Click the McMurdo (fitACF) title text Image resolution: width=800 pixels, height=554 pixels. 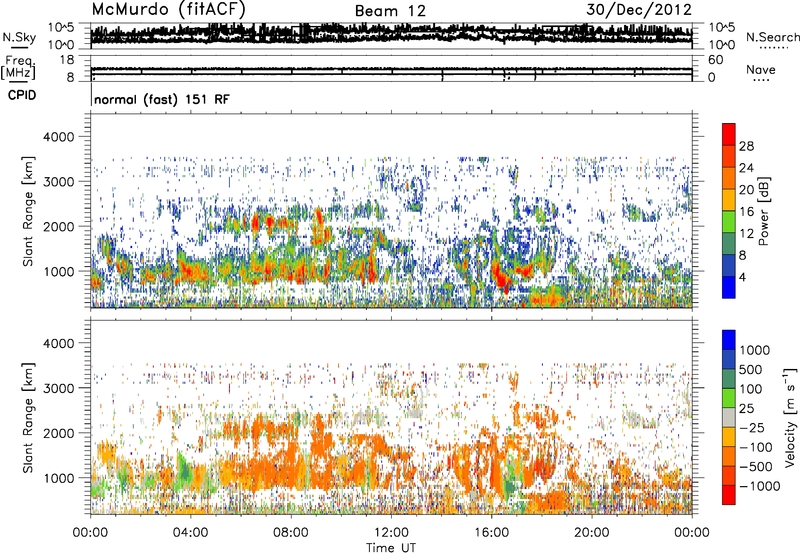coord(168,10)
